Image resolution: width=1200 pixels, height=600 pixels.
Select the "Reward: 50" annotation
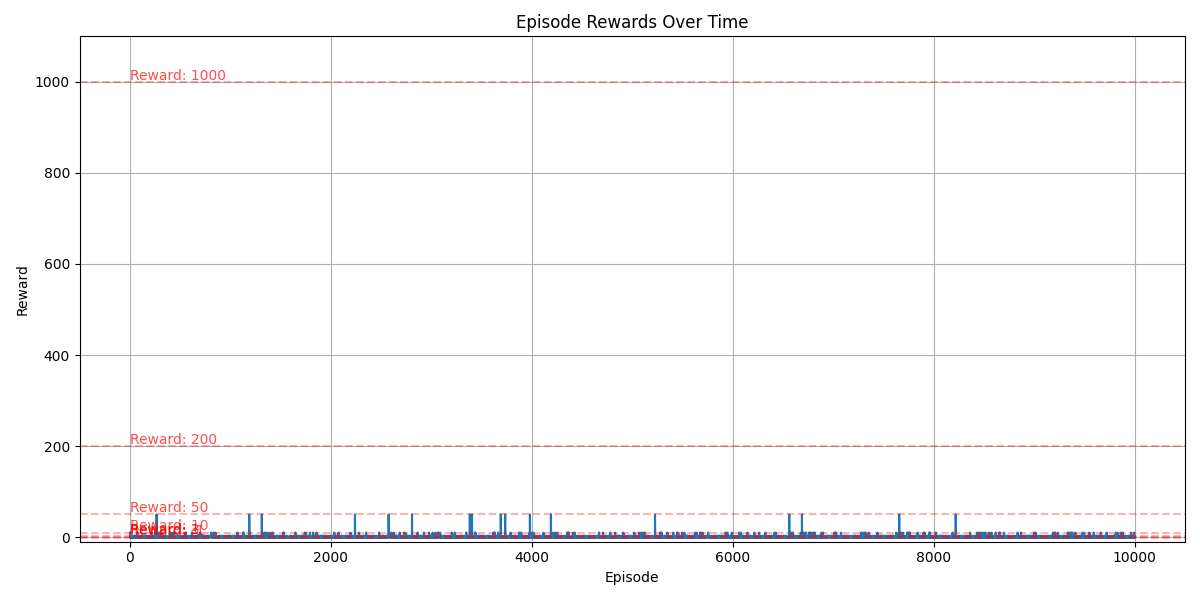[x=169, y=507]
